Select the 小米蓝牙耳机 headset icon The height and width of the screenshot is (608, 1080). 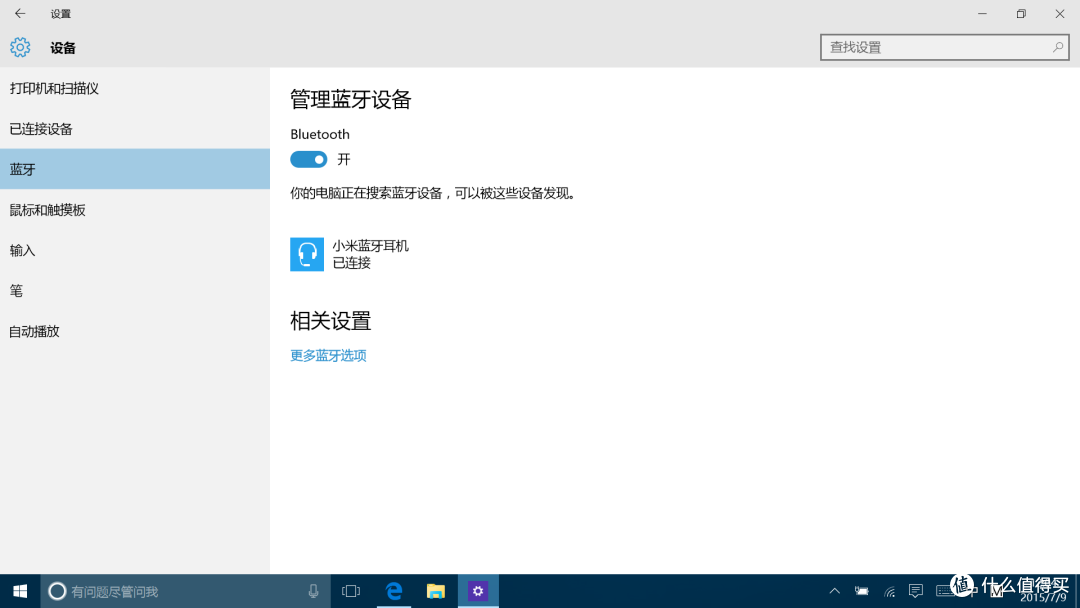tap(307, 254)
